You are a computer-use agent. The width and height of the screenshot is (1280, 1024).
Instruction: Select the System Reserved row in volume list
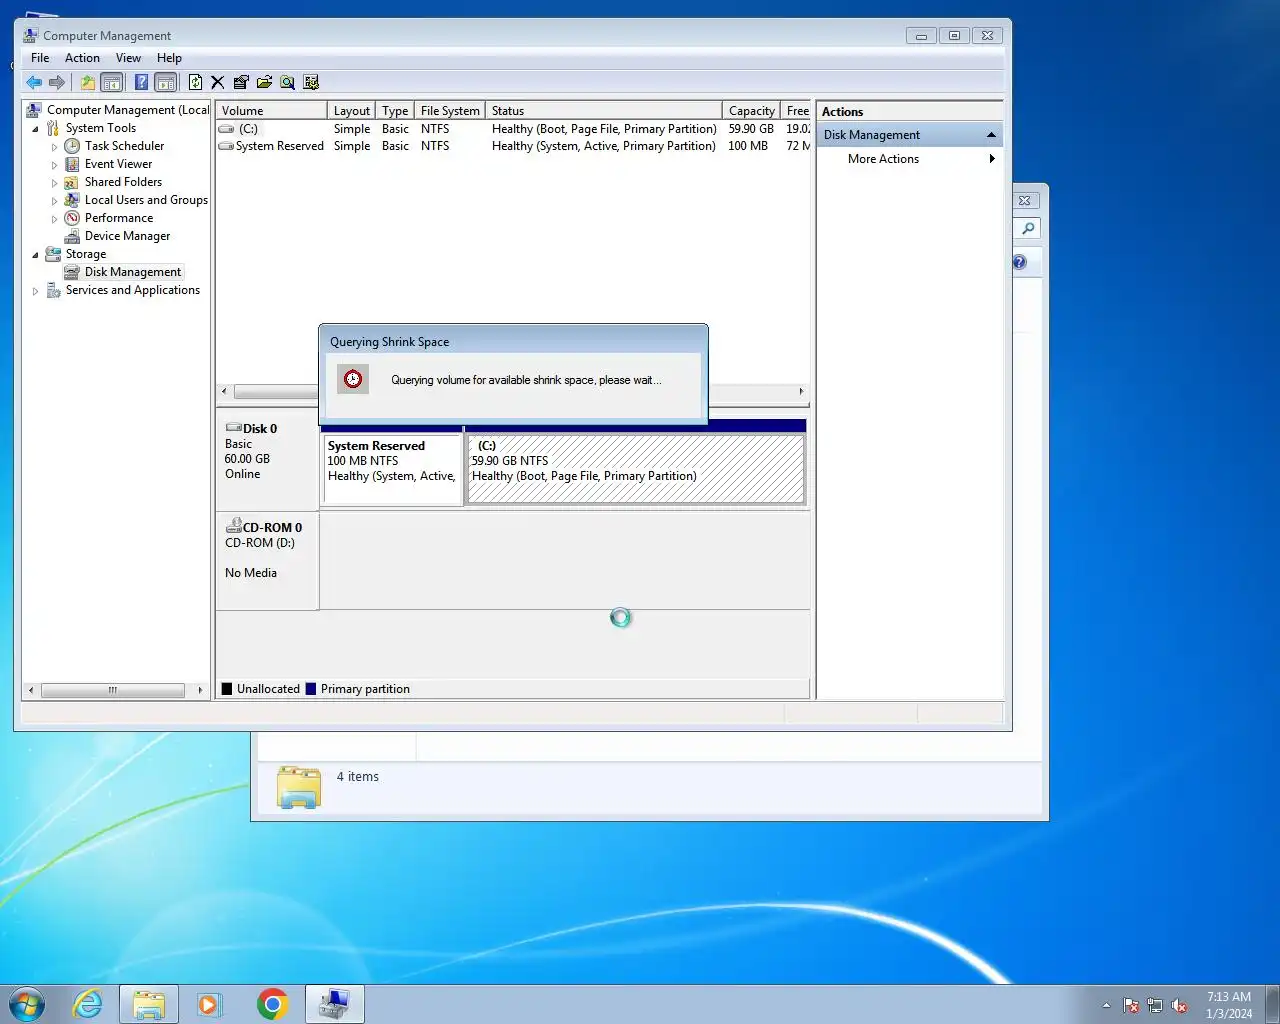pos(513,146)
